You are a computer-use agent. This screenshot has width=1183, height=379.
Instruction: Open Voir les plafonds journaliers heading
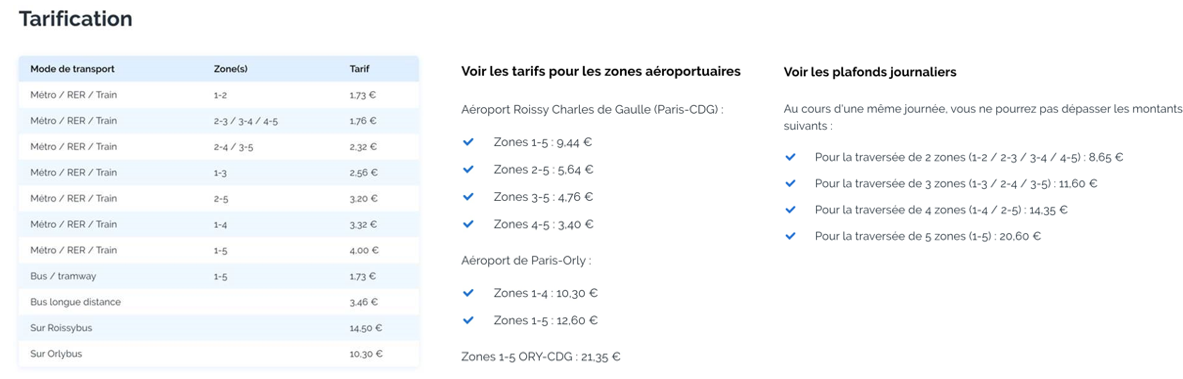(x=871, y=72)
